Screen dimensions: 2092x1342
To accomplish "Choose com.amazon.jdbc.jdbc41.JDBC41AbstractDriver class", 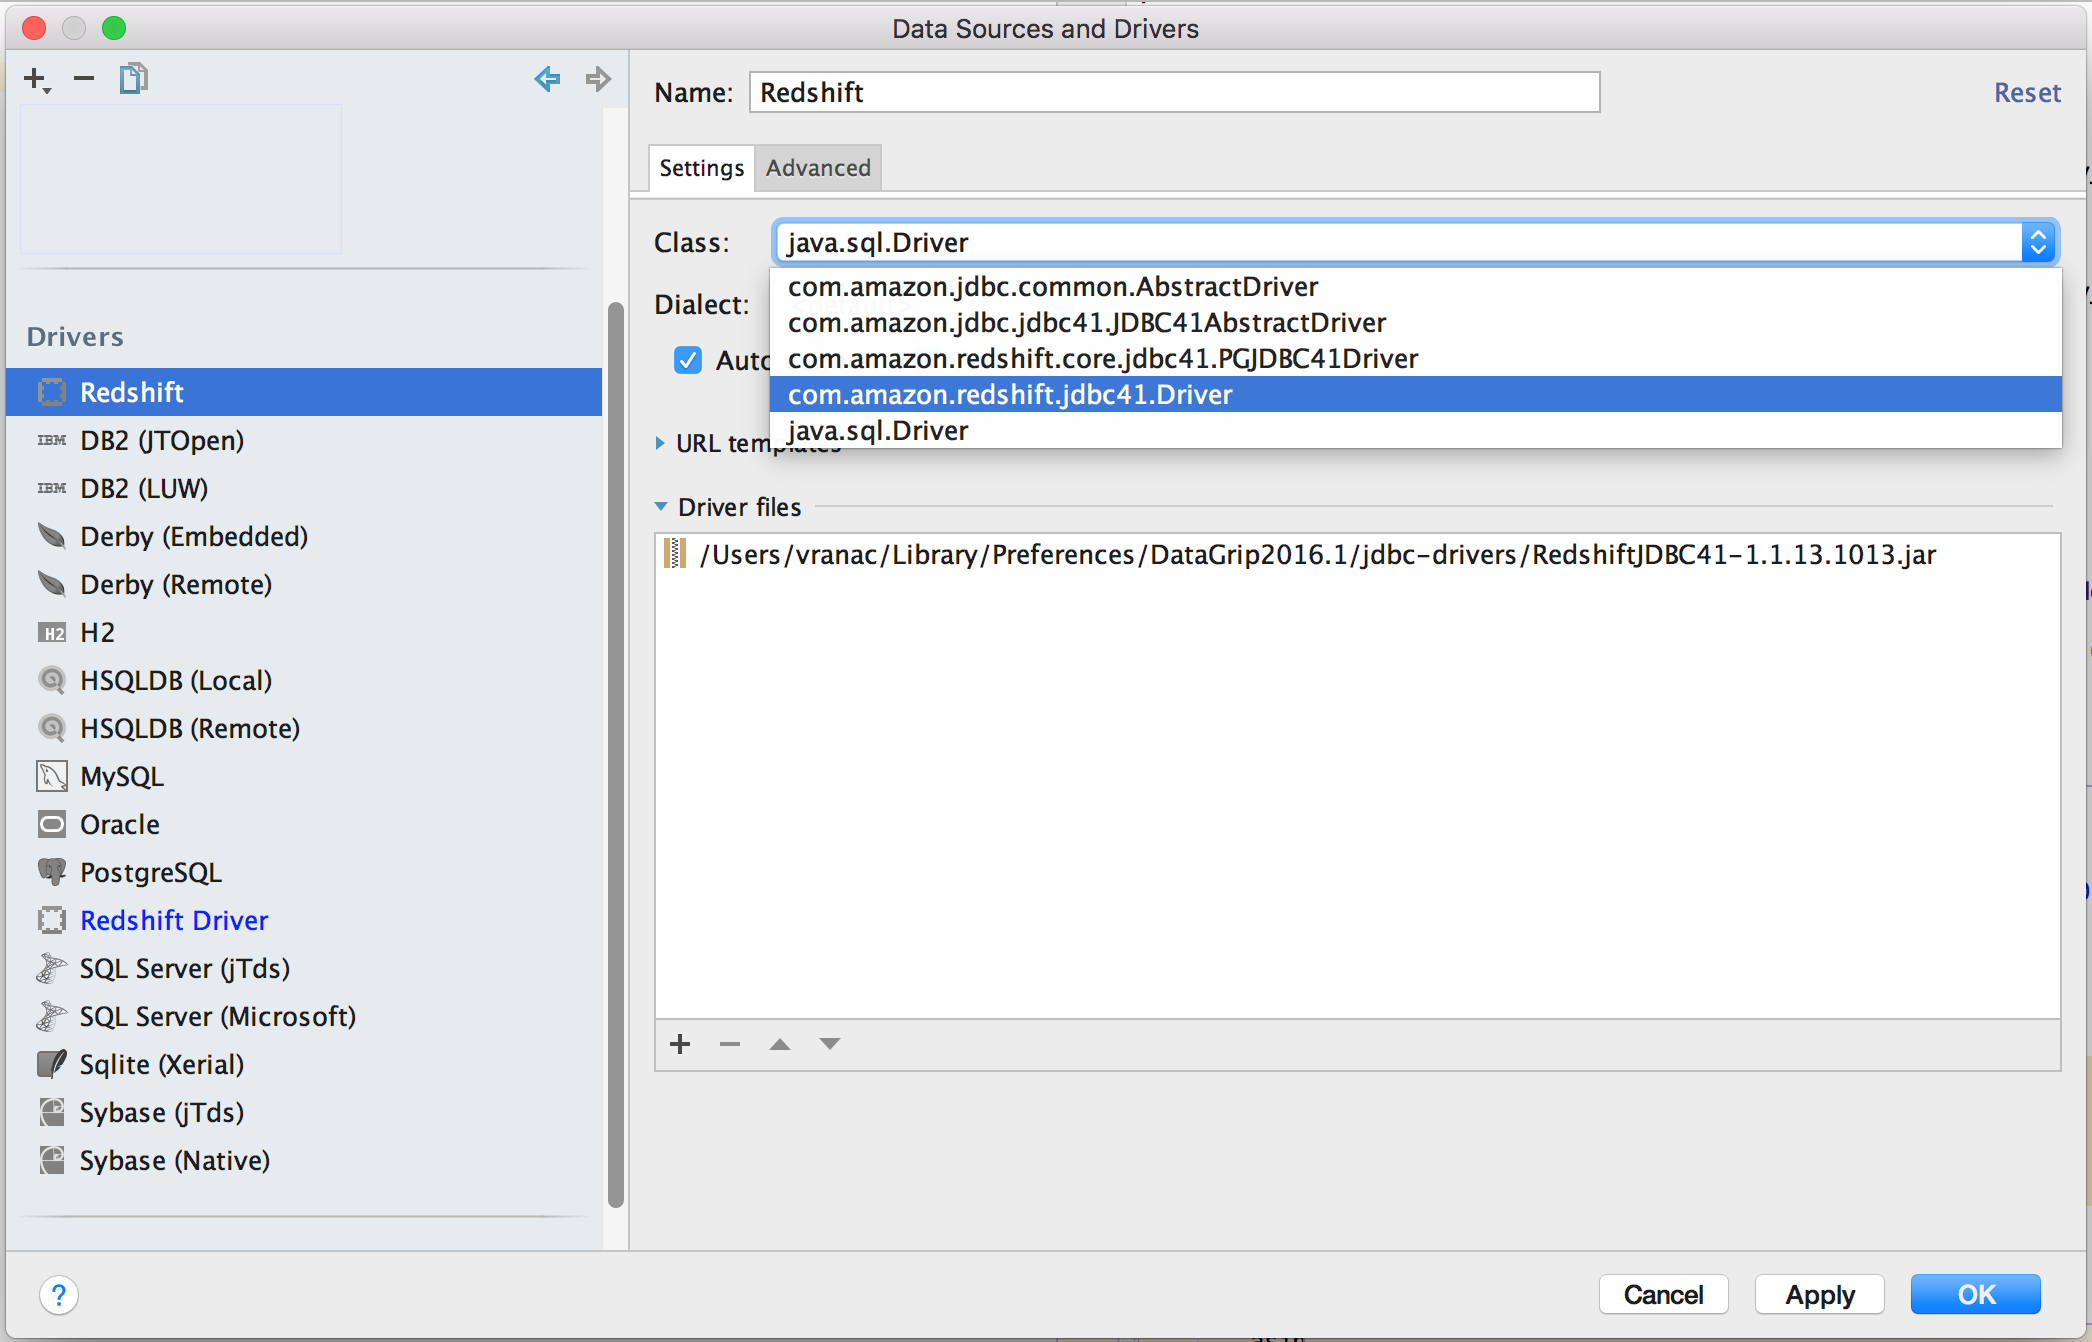I will click(1415, 323).
